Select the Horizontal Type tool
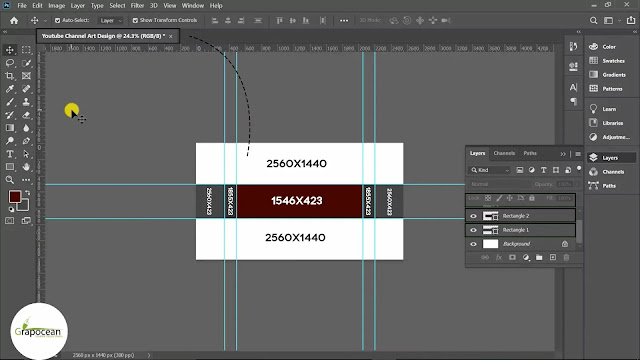The image size is (640, 360). pos(10,154)
